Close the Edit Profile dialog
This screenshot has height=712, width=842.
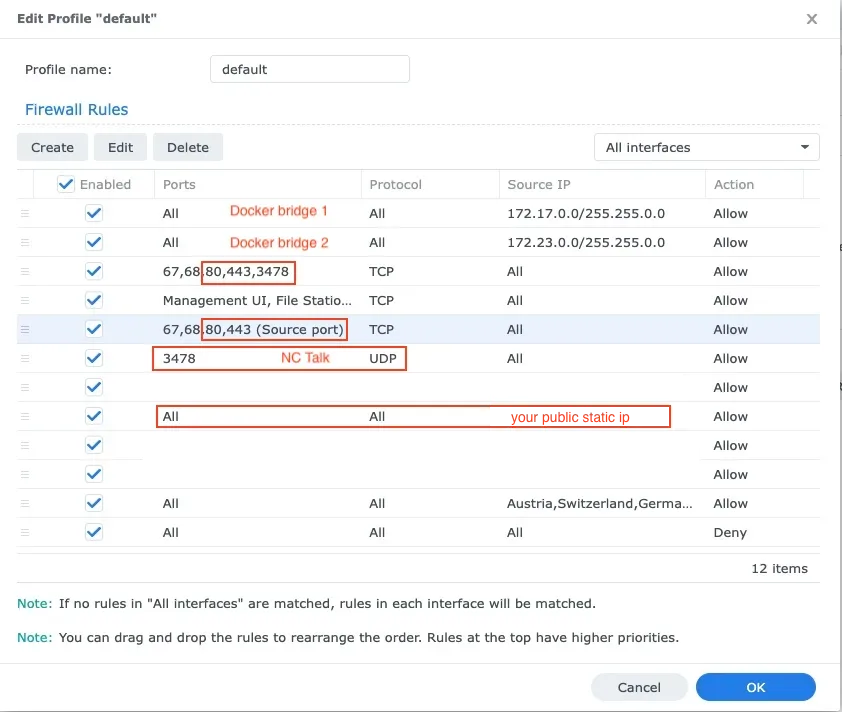click(x=811, y=19)
